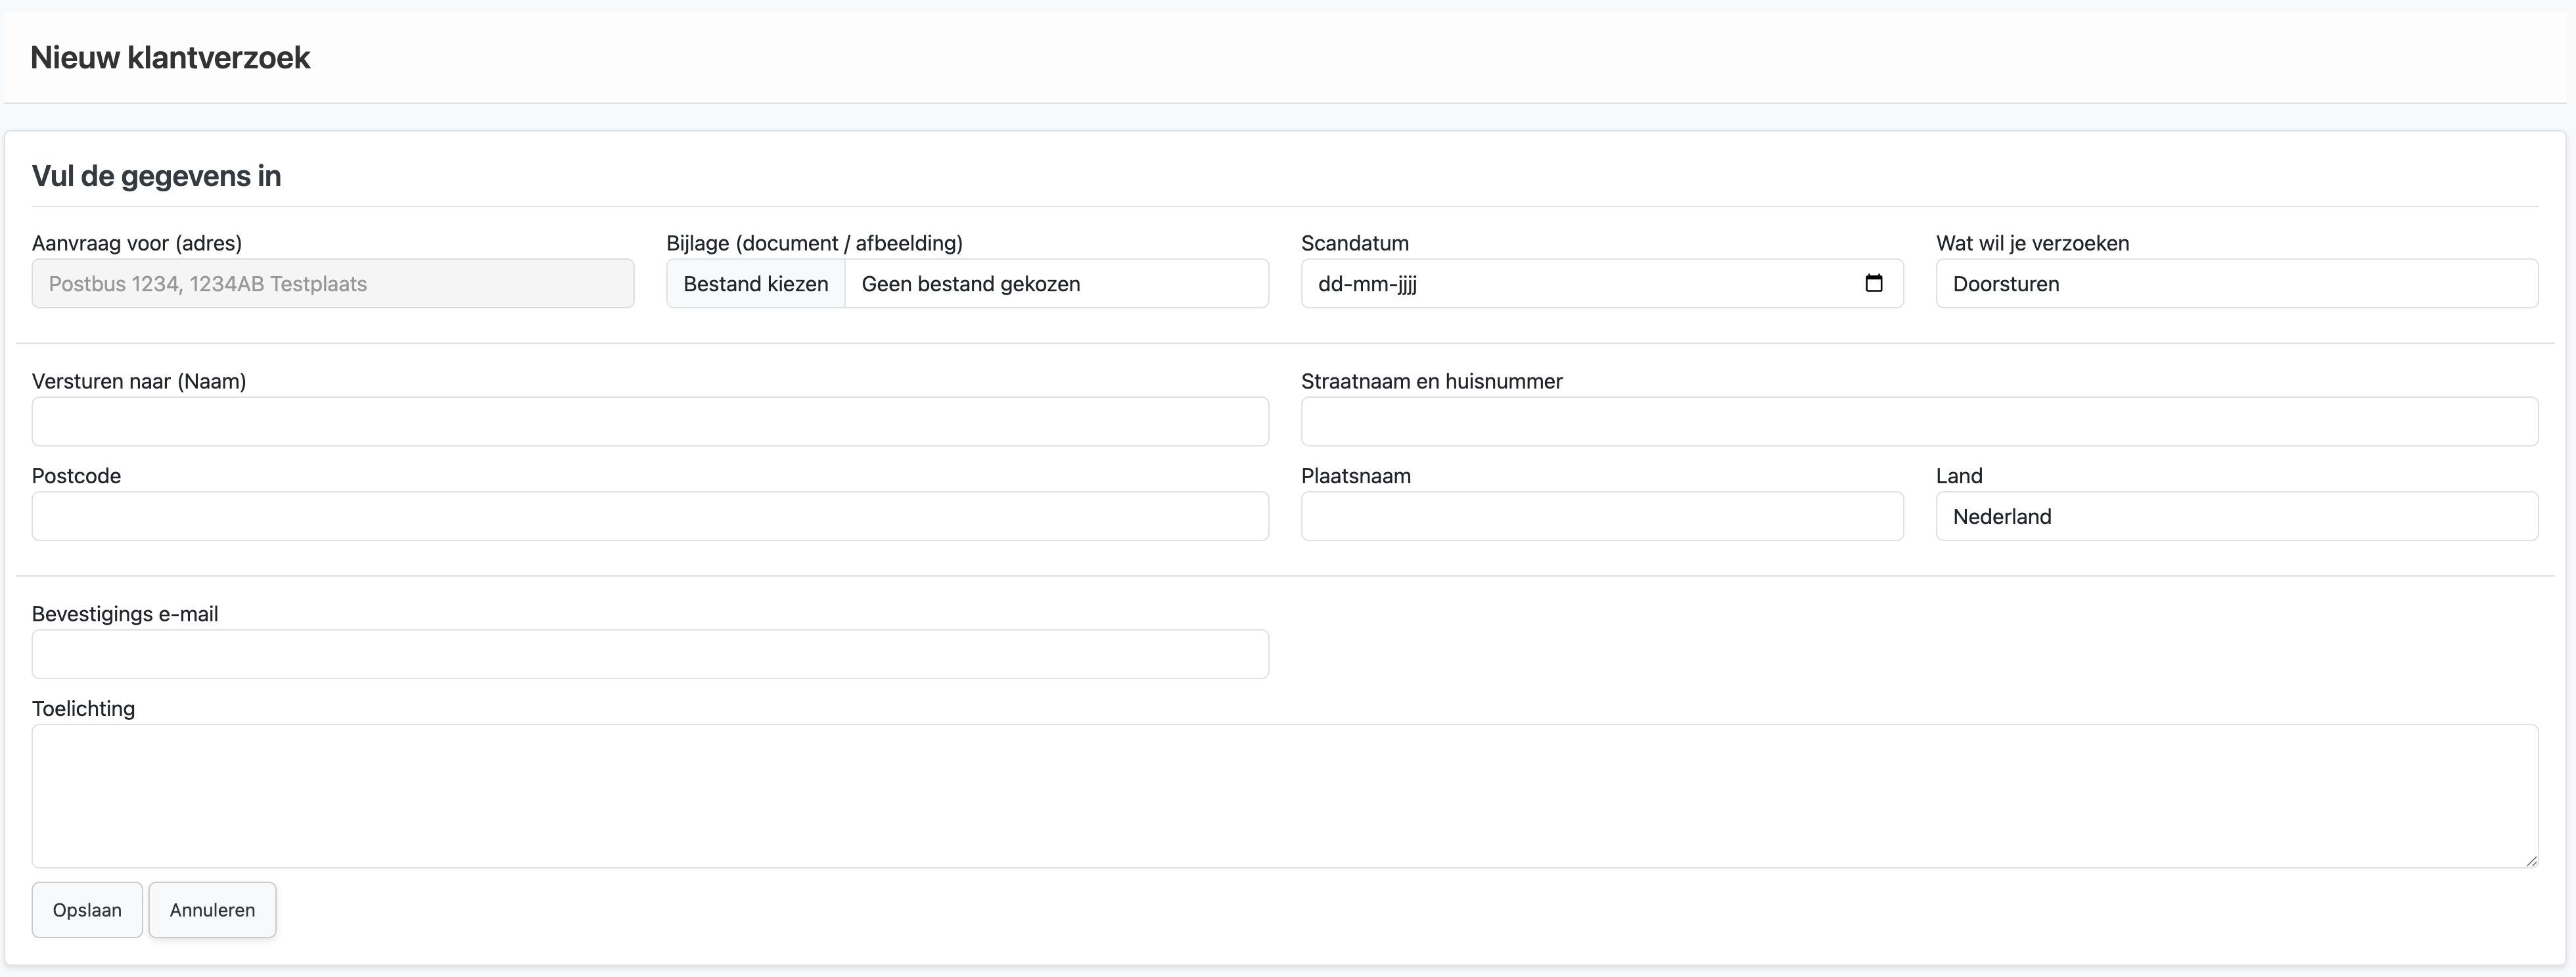The image size is (2576, 977).
Task: Grab the Toelichting textarea resize handle
Action: point(2531,860)
